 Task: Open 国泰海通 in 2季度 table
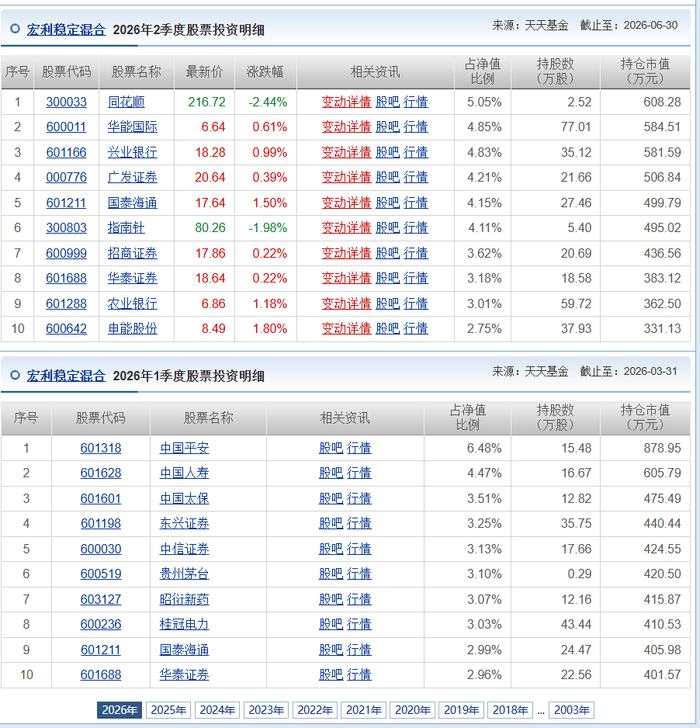[x=132, y=203]
